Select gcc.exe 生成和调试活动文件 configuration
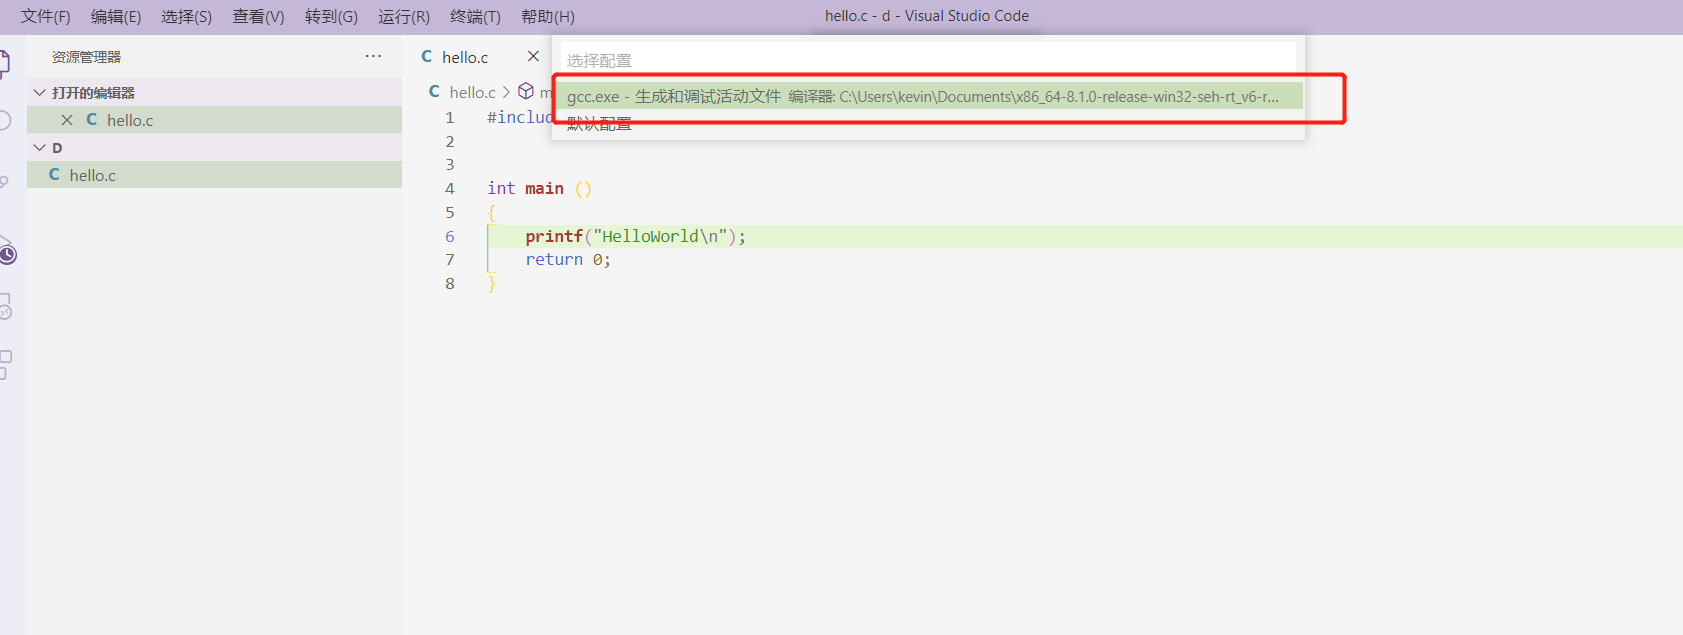The width and height of the screenshot is (1683, 635). [928, 96]
